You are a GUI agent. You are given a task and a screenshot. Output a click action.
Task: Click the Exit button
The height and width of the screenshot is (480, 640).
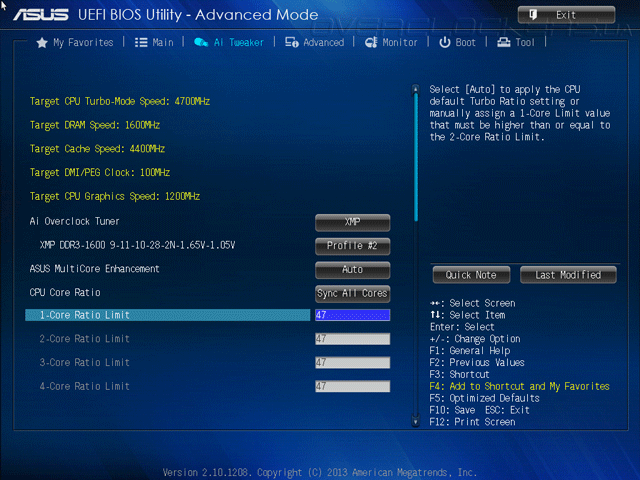click(566, 15)
